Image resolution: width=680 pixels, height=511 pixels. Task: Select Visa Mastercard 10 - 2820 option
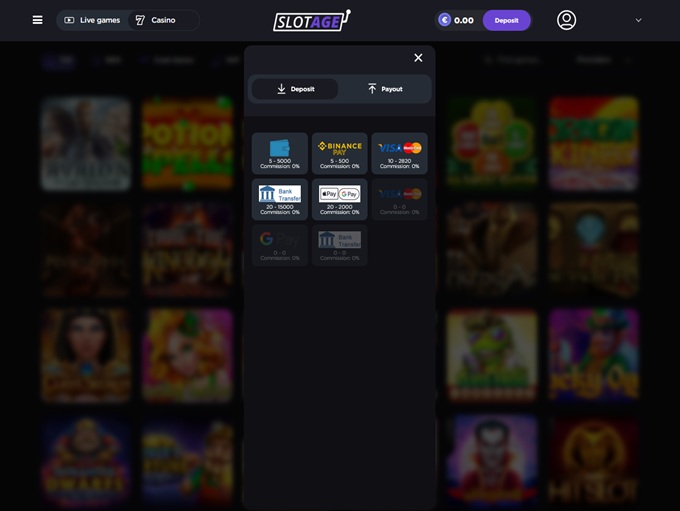tap(399, 153)
